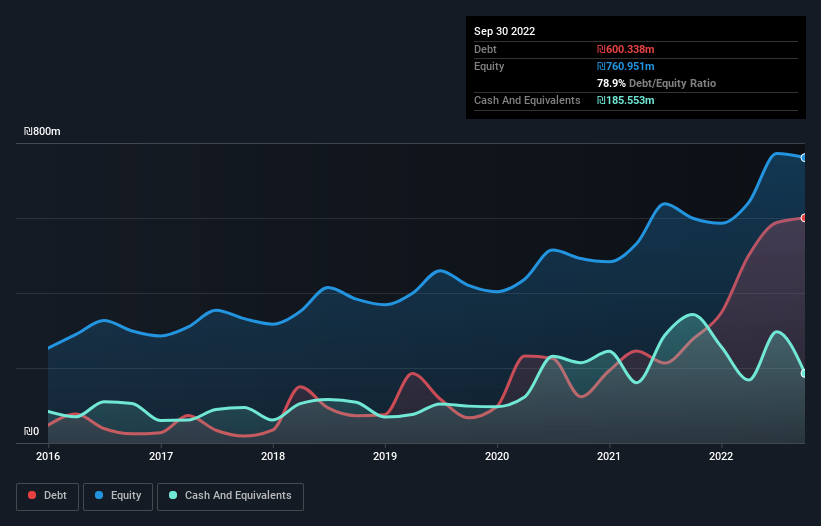Click the ₪185.553m cash value
The width and height of the screenshot is (821, 526).
click(x=626, y=100)
